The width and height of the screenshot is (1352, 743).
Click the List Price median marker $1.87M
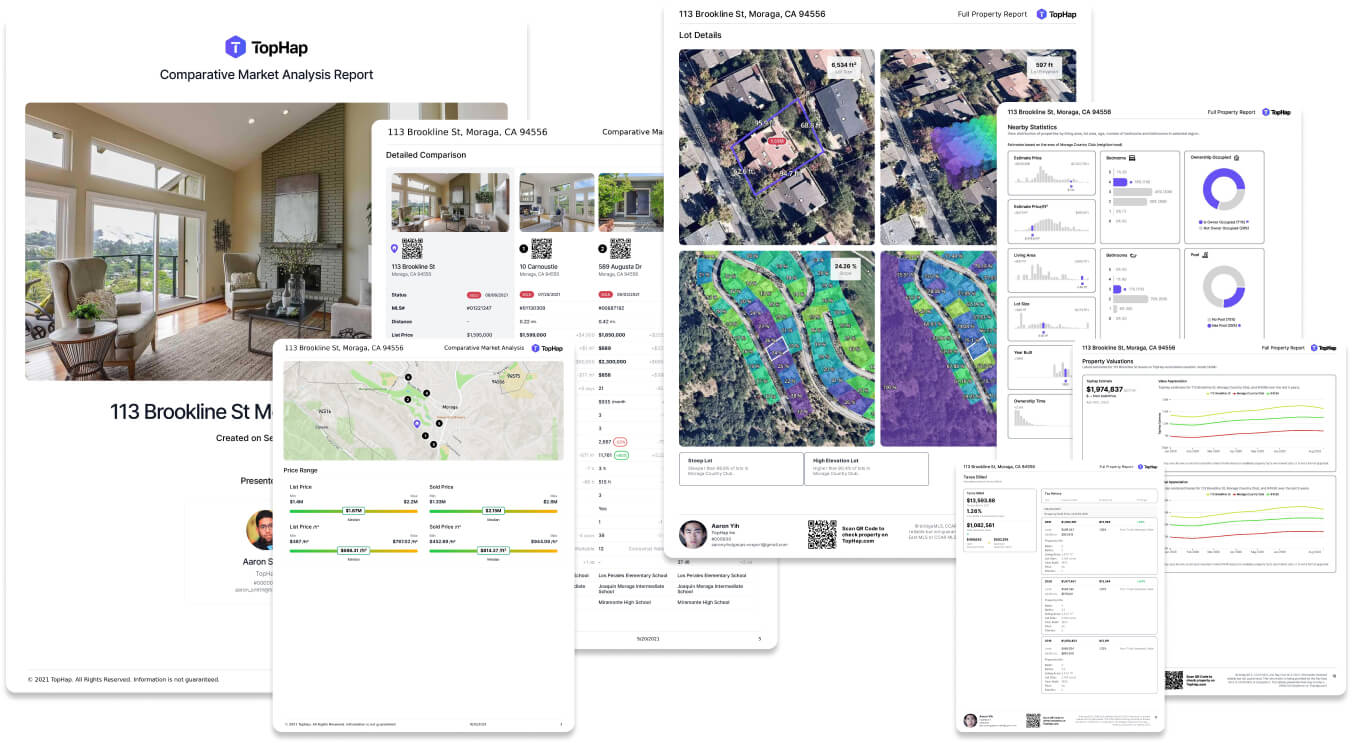tap(354, 511)
